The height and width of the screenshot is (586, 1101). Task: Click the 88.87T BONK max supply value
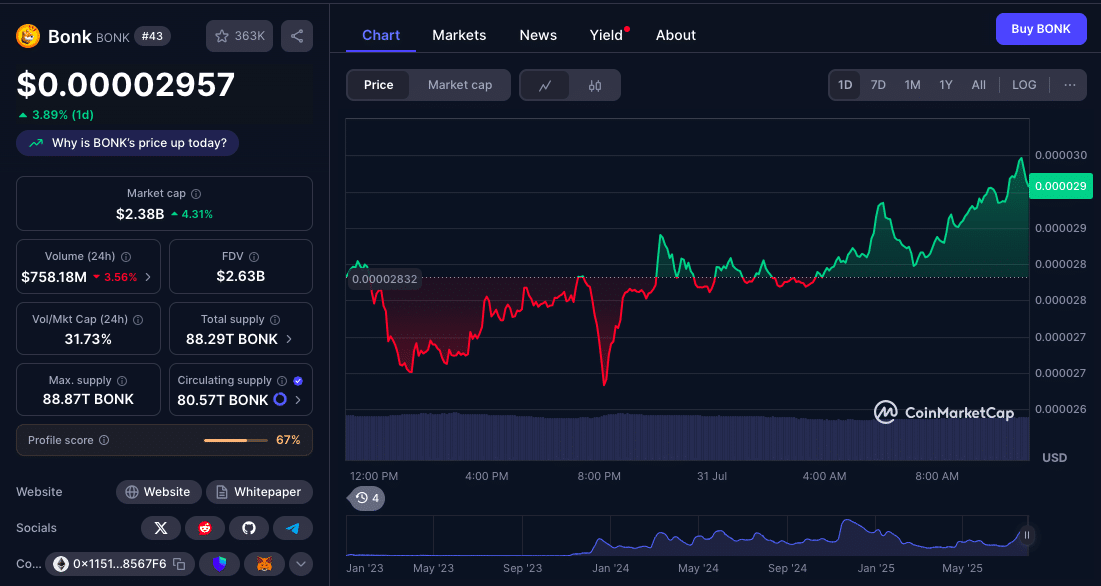[x=88, y=399]
